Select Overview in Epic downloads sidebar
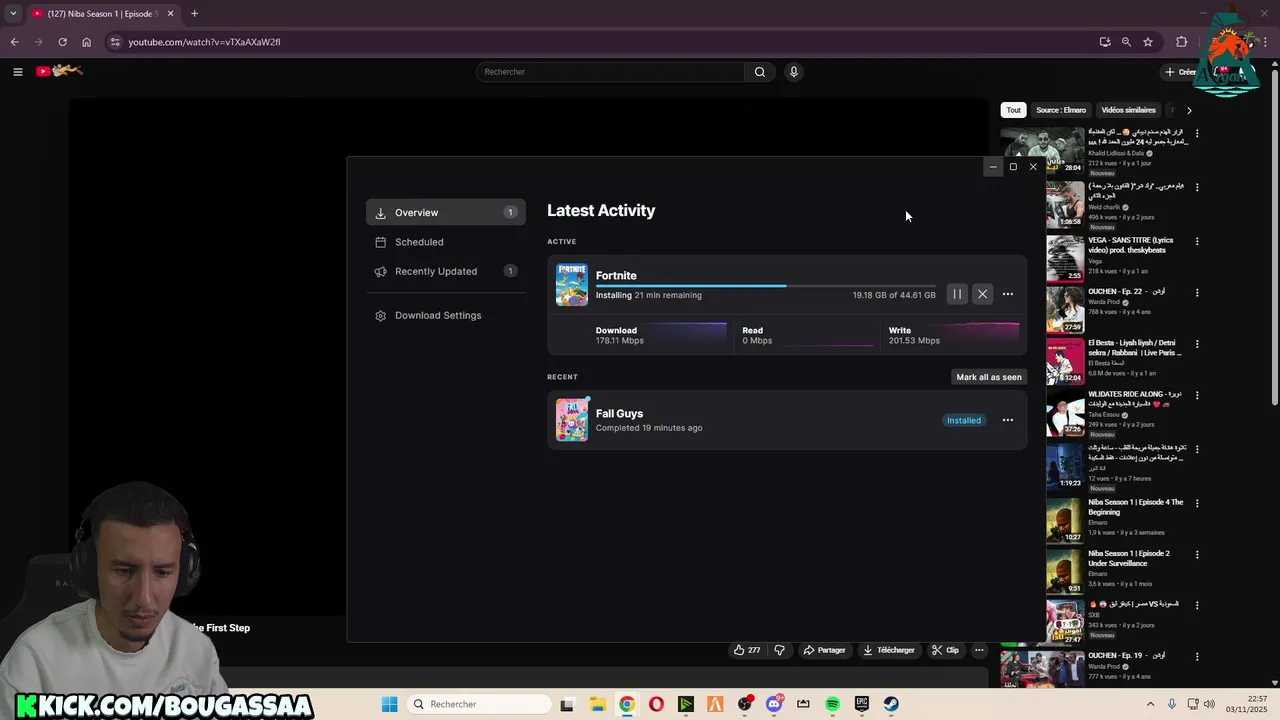 coord(446,212)
